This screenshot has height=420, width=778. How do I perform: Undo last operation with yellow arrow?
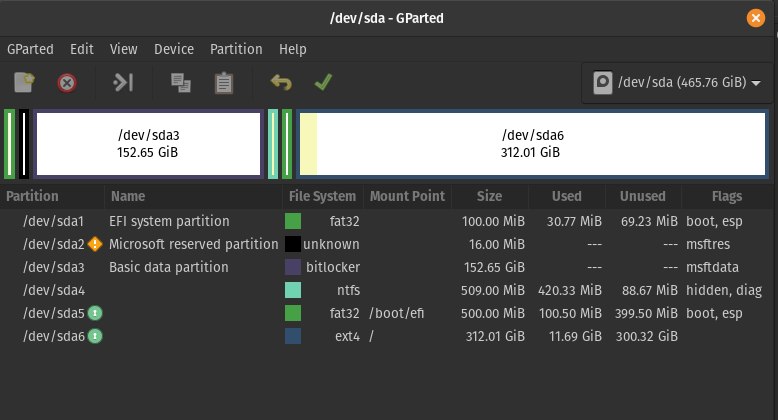point(281,82)
